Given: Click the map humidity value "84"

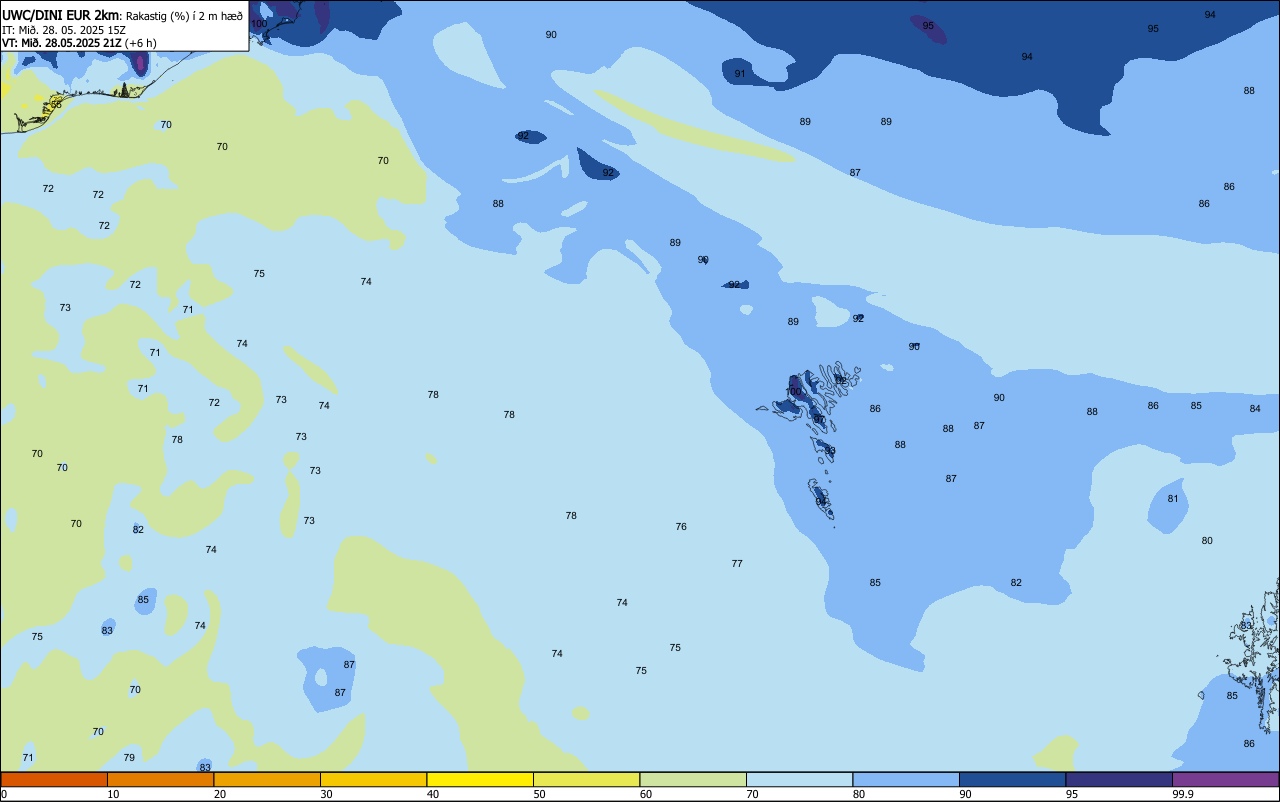Looking at the screenshot, I should coord(1255,408).
